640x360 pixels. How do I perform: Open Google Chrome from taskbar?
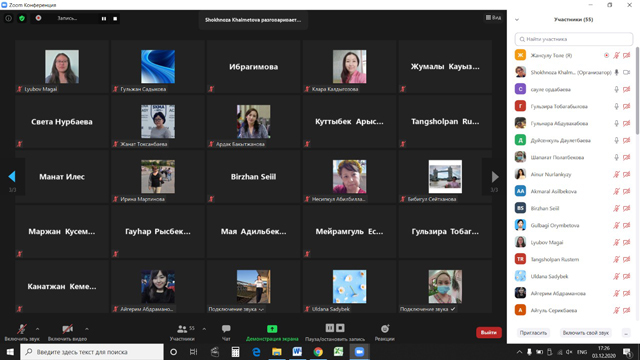(318, 352)
